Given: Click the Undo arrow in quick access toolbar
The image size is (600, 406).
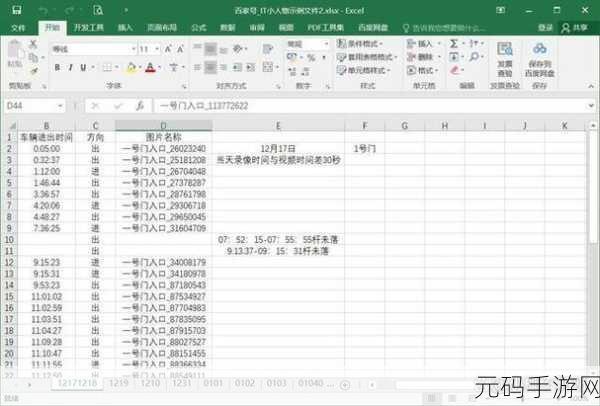Looking at the screenshot, I should click(44, 11).
